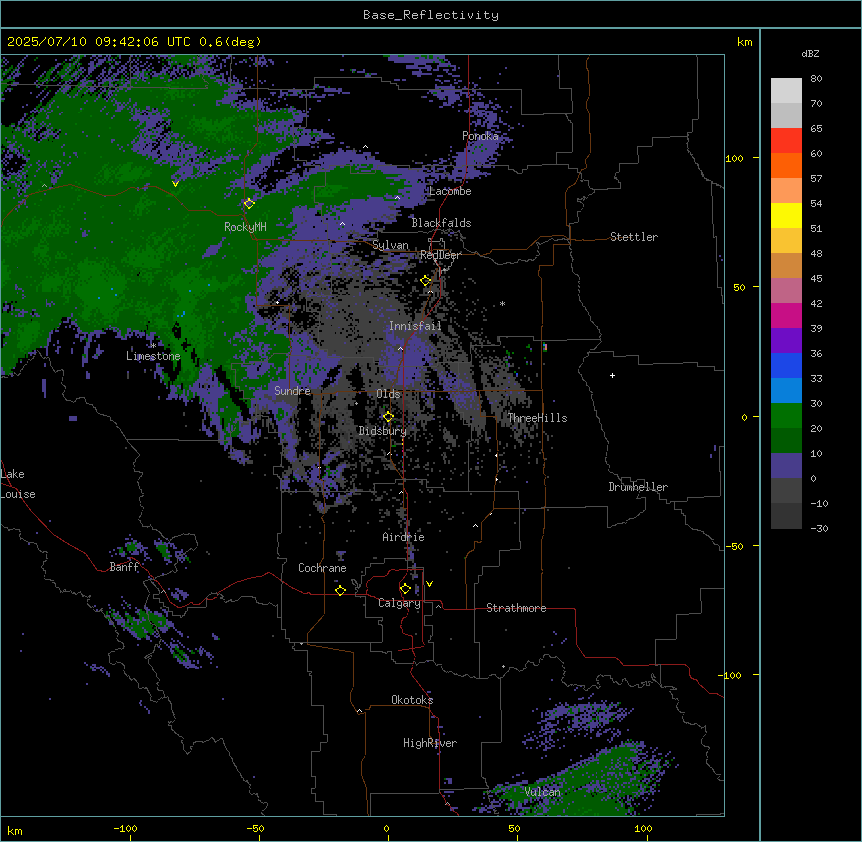Click the Airdrie label

point(403,537)
